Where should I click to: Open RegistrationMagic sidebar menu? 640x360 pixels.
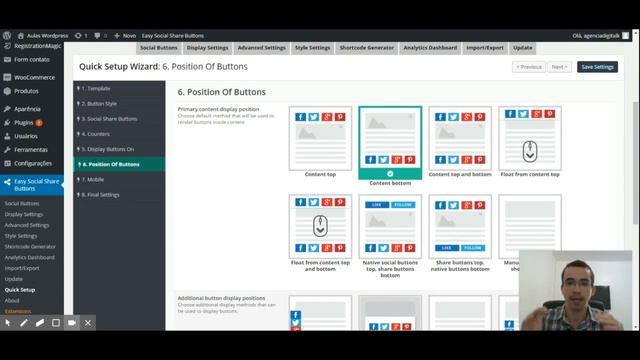32,46
